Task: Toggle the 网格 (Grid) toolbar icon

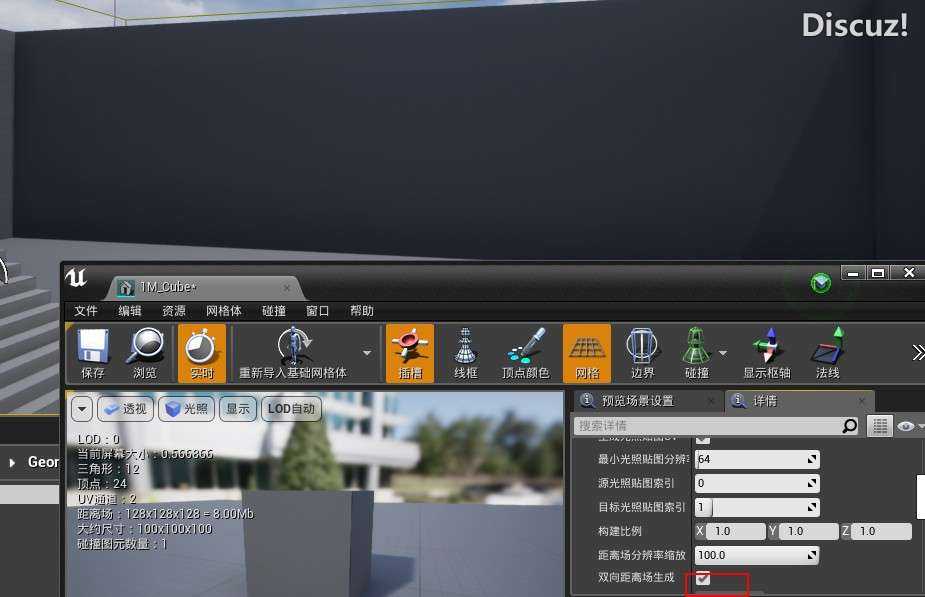Action: [587, 347]
